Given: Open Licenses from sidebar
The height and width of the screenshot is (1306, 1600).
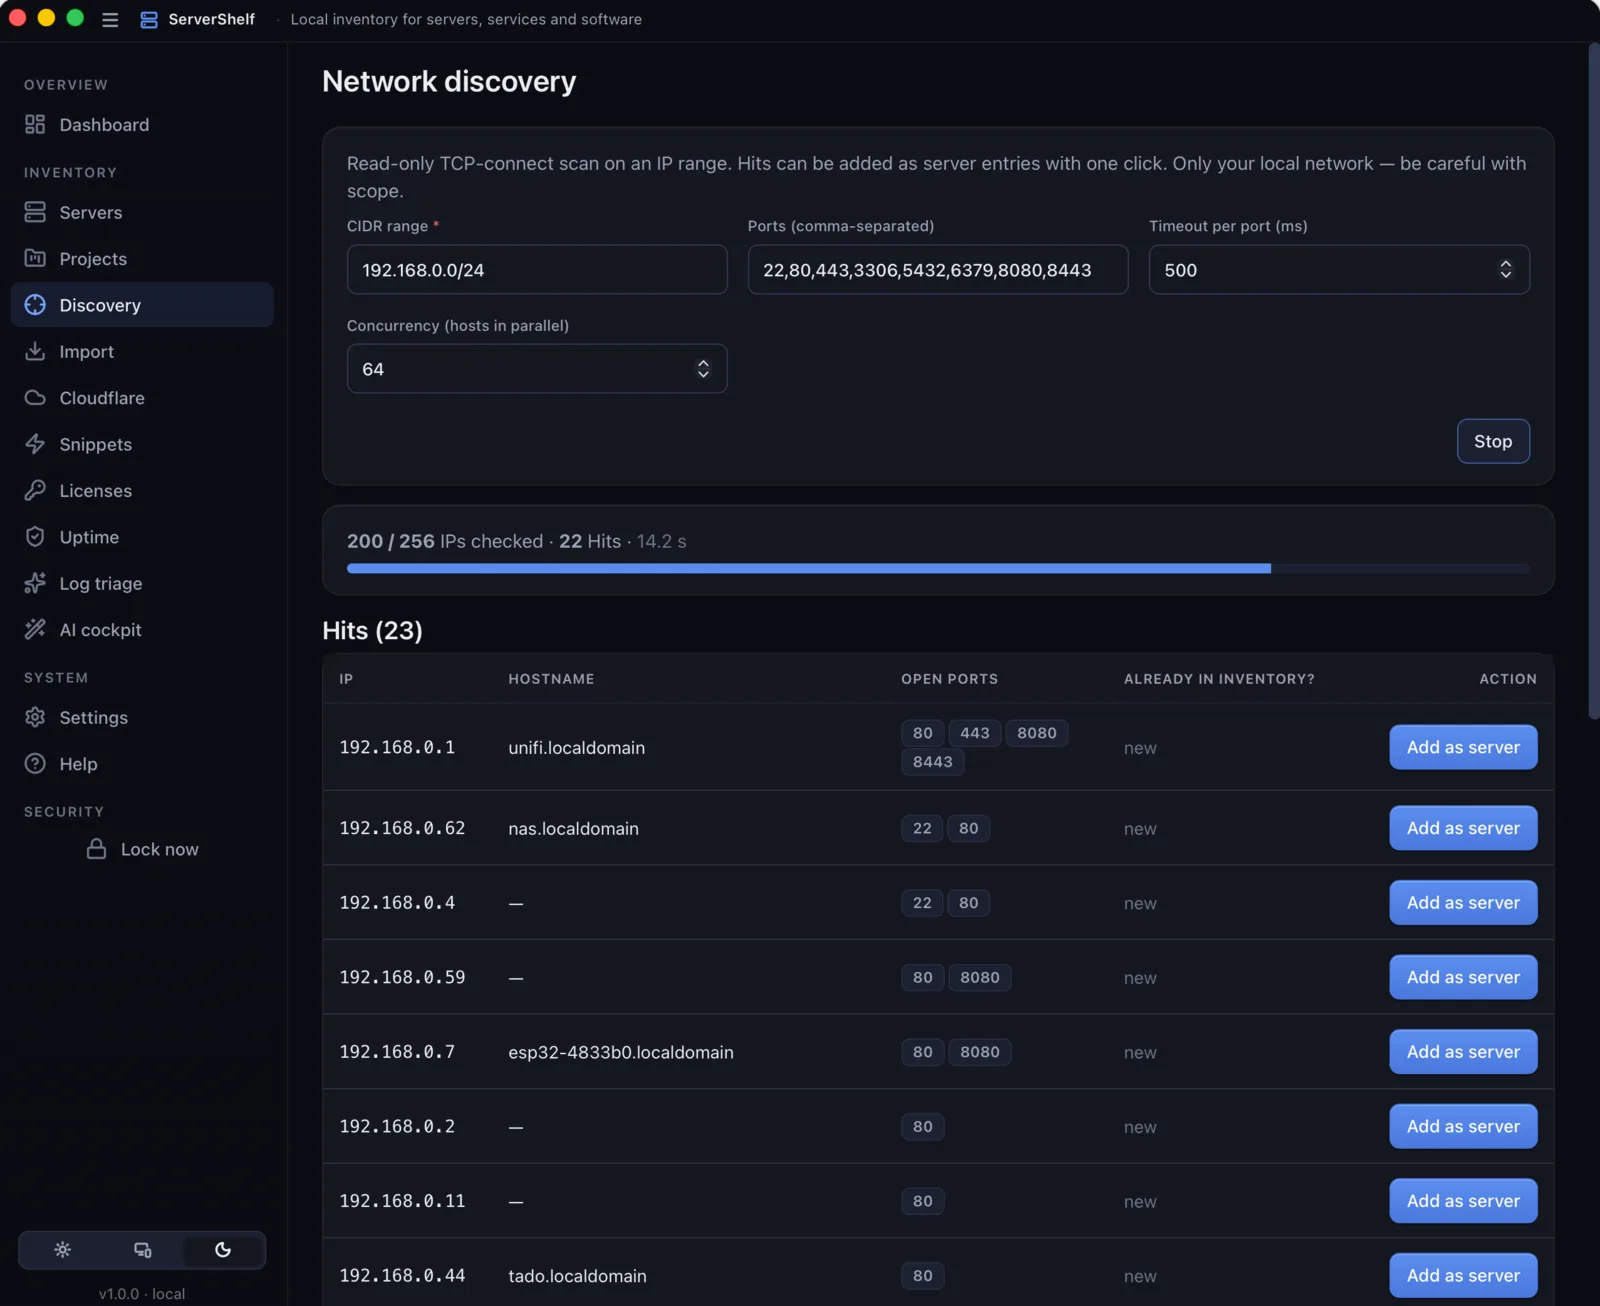Looking at the screenshot, I should 142,490.
